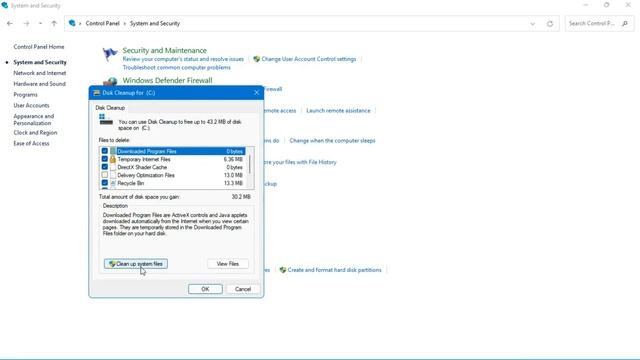
Task: Open Hardware and Sound category
Action: [39, 84]
